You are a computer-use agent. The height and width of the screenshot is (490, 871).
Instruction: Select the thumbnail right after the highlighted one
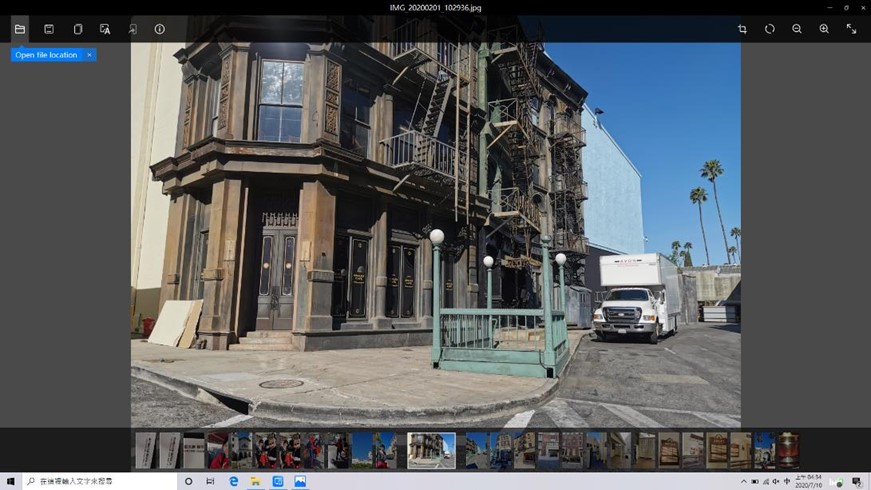tap(477, 450)
